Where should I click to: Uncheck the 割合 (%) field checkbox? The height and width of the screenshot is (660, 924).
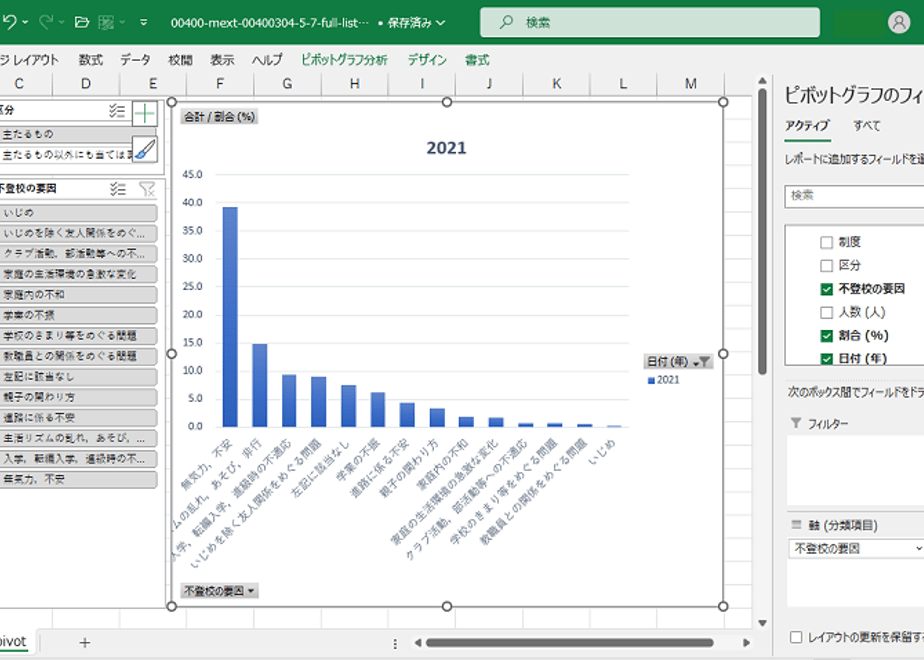pyautogui.click(x=826, y=336)
